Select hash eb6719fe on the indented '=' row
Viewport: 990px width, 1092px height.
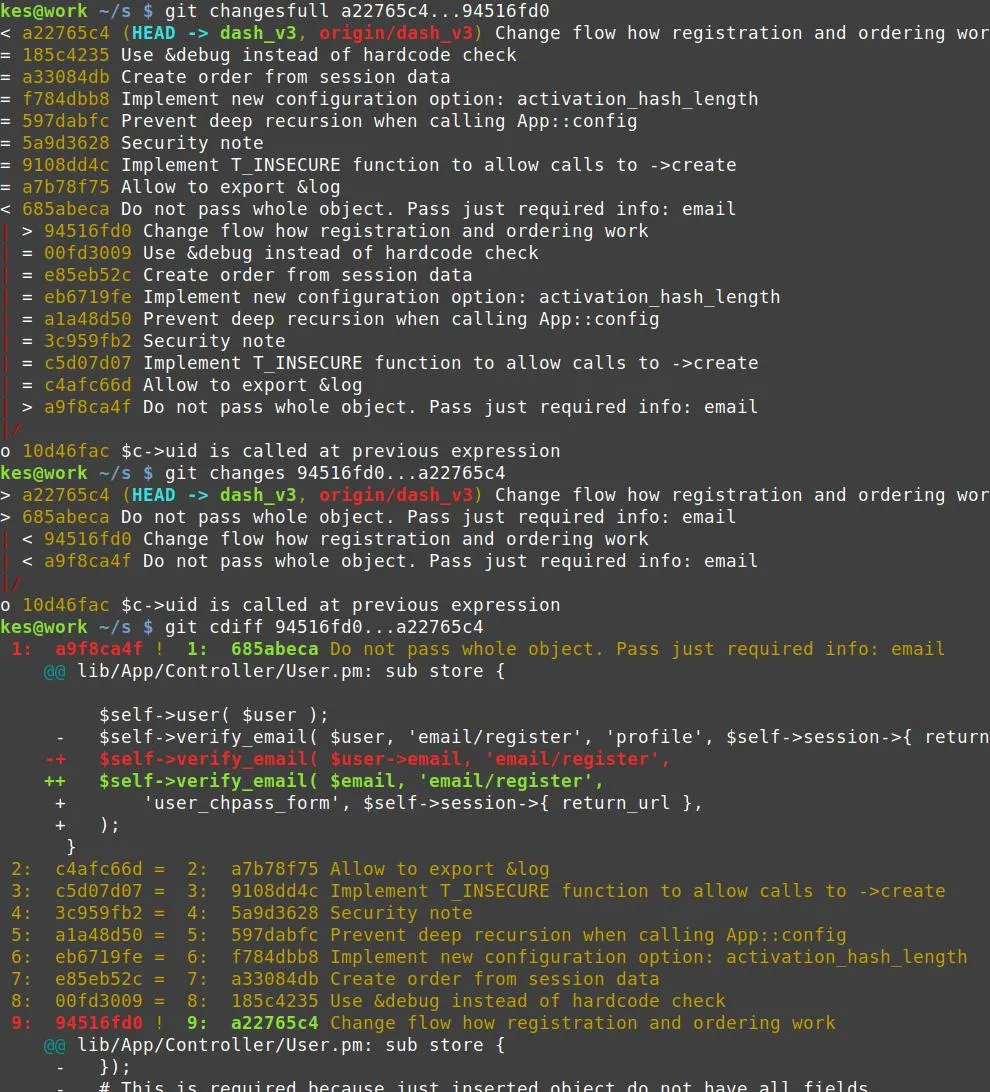[x=88, y=297]
